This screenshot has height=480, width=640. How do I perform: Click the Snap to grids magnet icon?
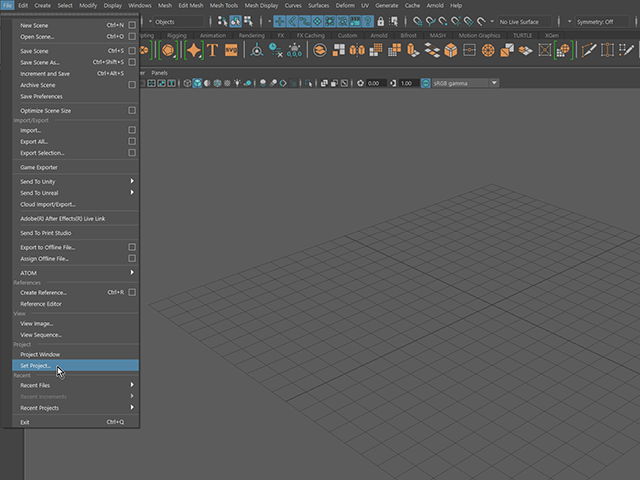417,21
